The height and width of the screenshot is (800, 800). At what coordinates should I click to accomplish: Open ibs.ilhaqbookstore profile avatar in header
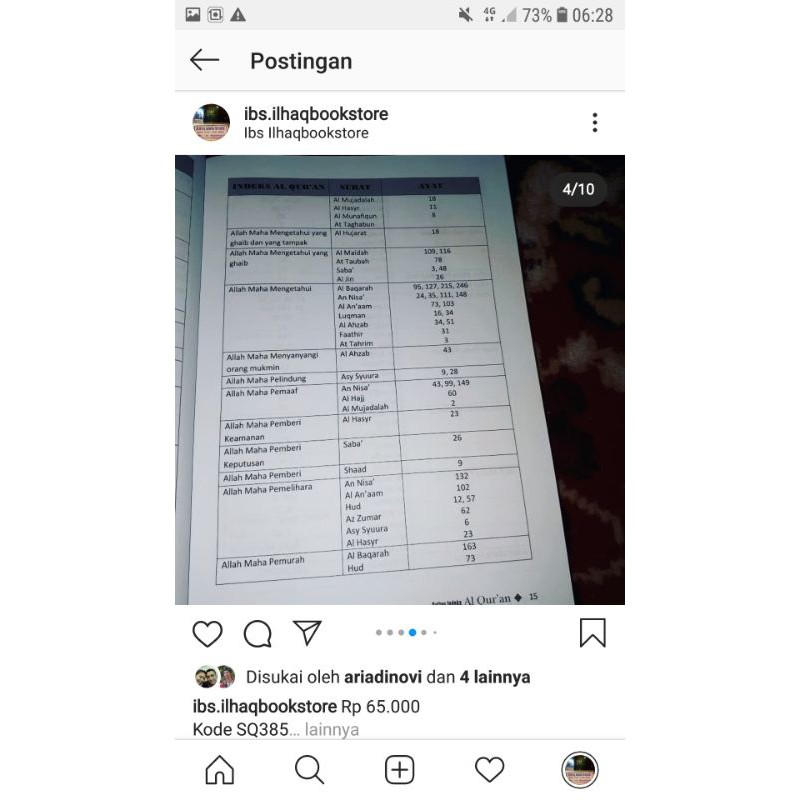coord(211,122)
